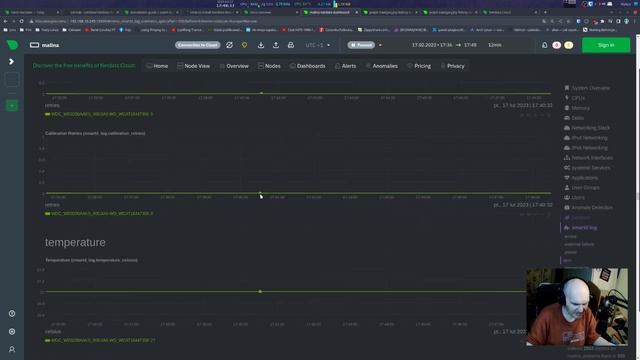Click the browser address bar

point(286,21)
